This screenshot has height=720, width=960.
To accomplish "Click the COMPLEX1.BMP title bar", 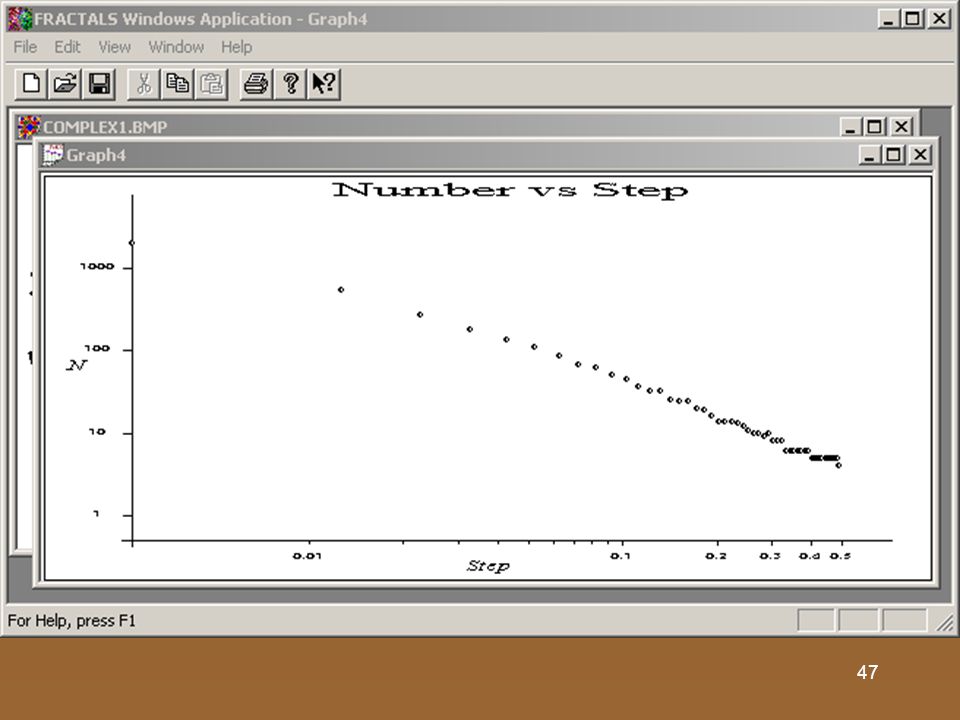I will 467,127.
